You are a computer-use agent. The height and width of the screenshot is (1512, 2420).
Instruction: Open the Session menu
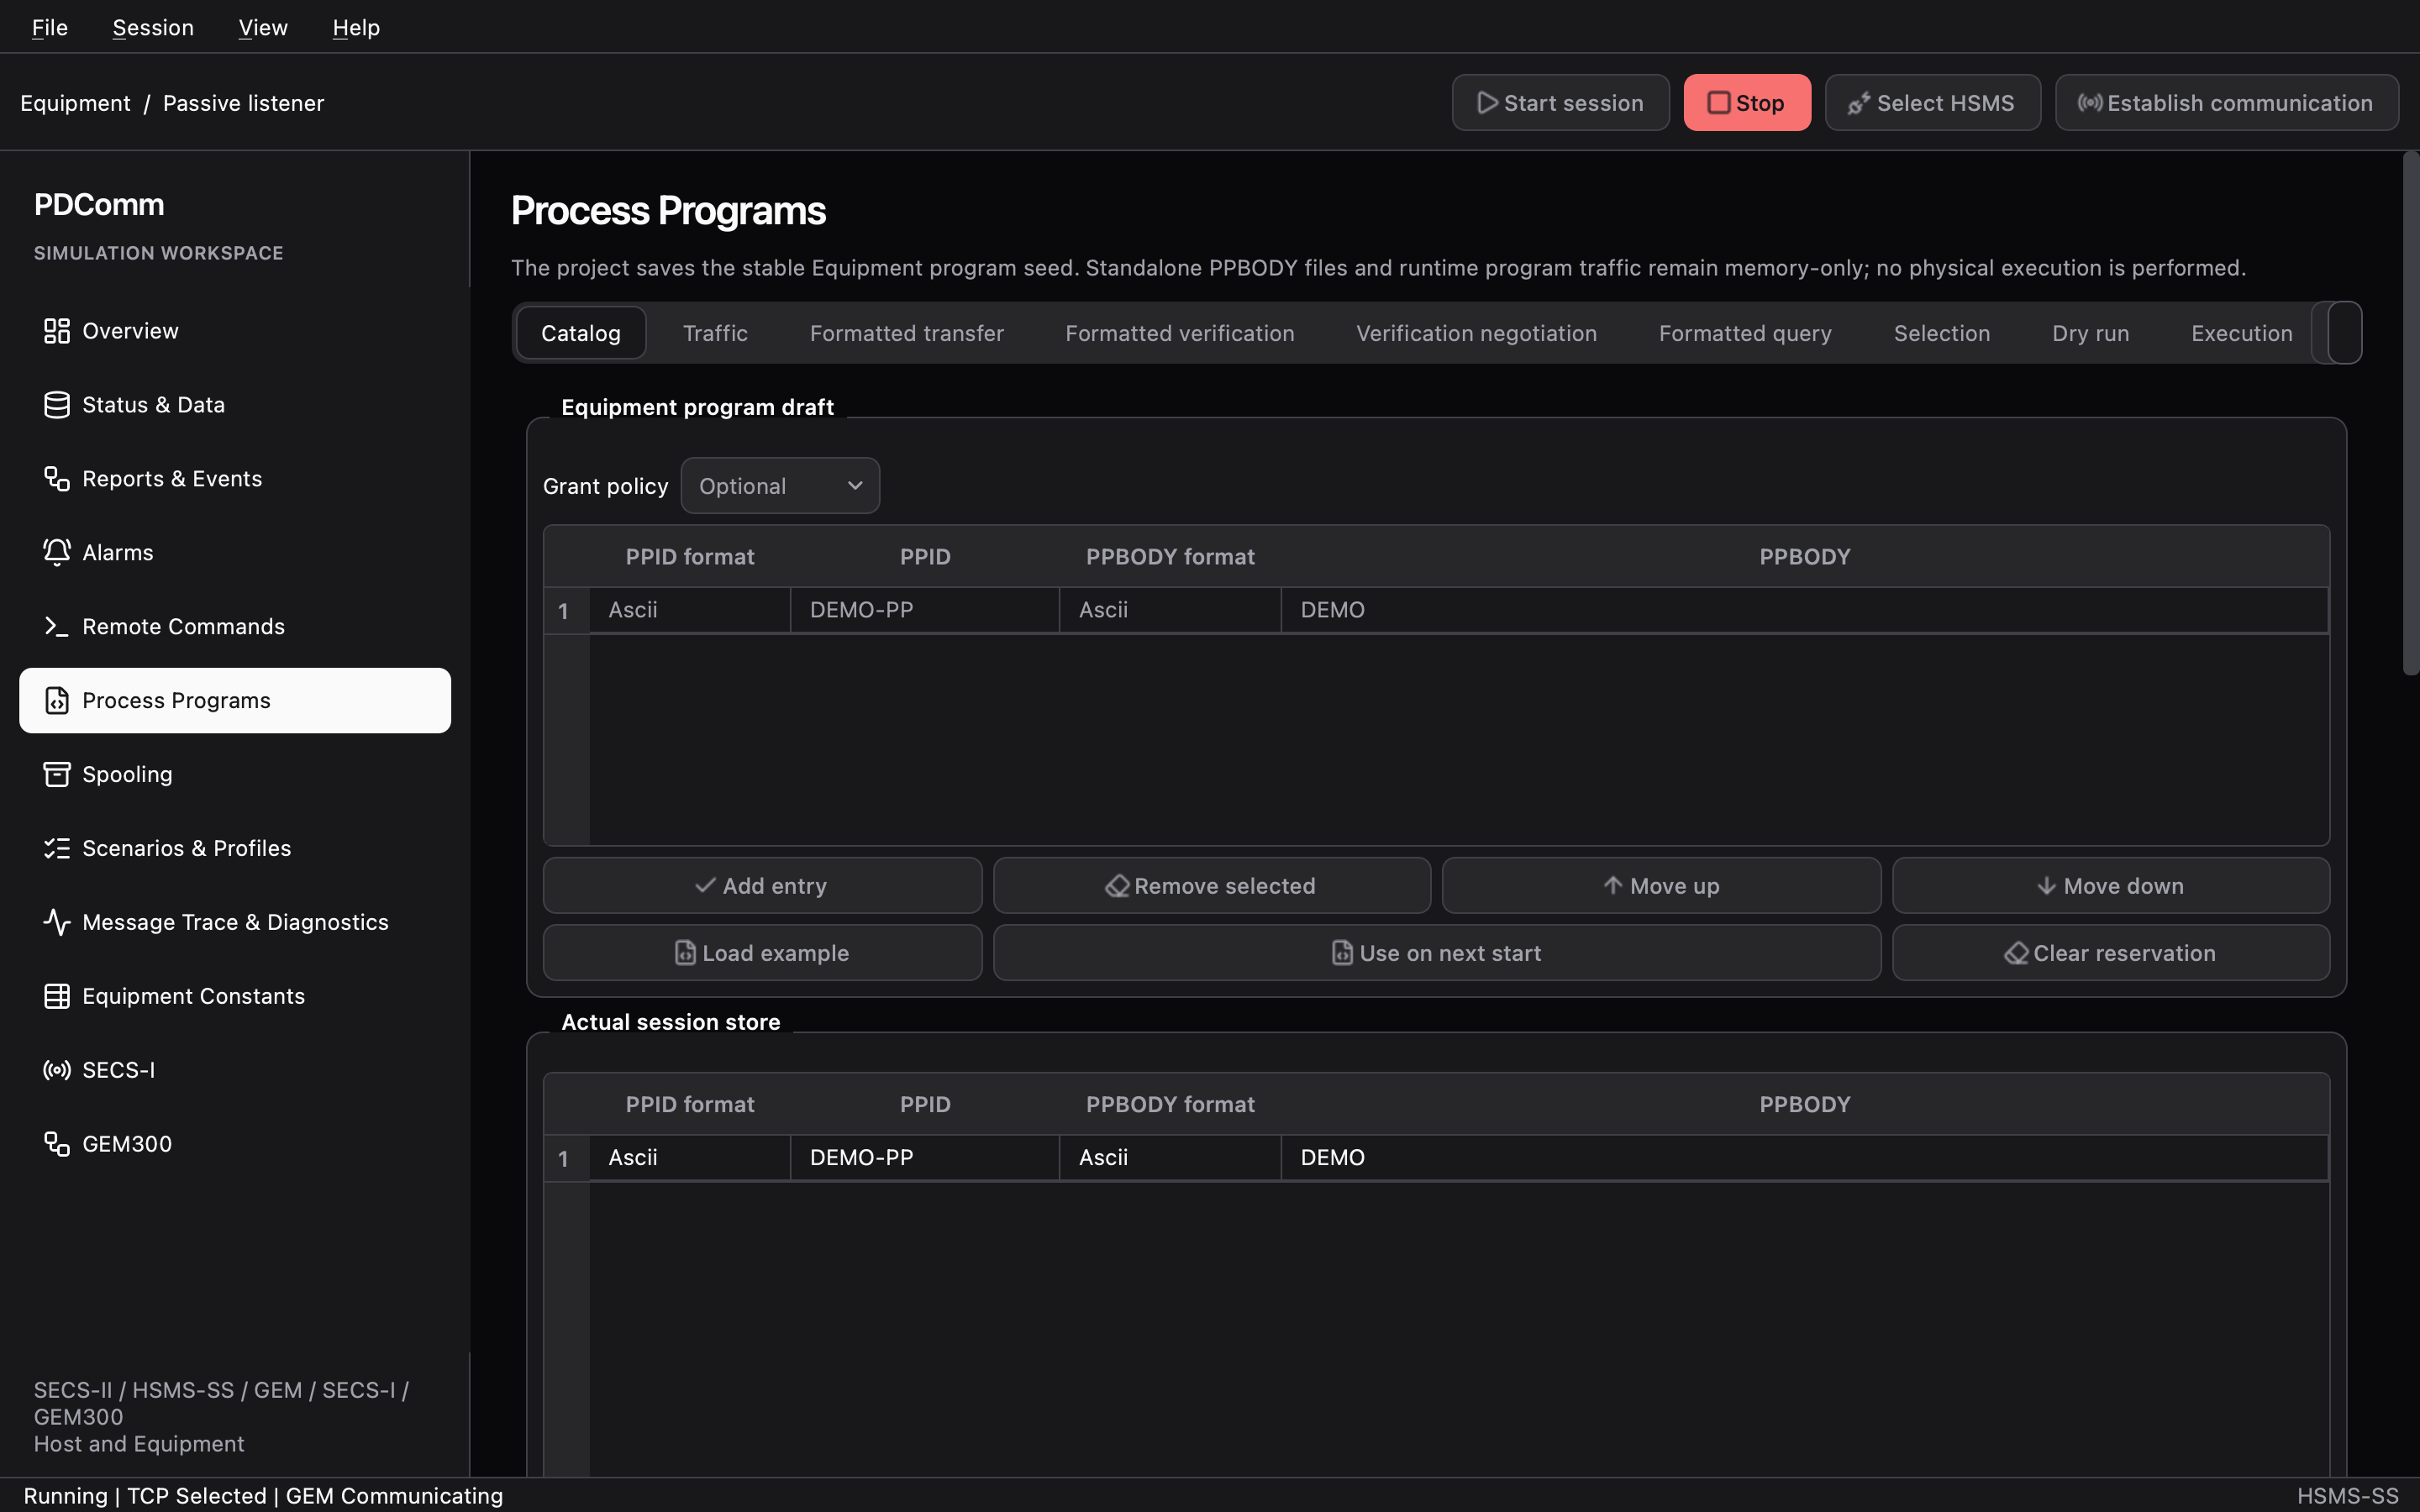(x=153, y=27)
